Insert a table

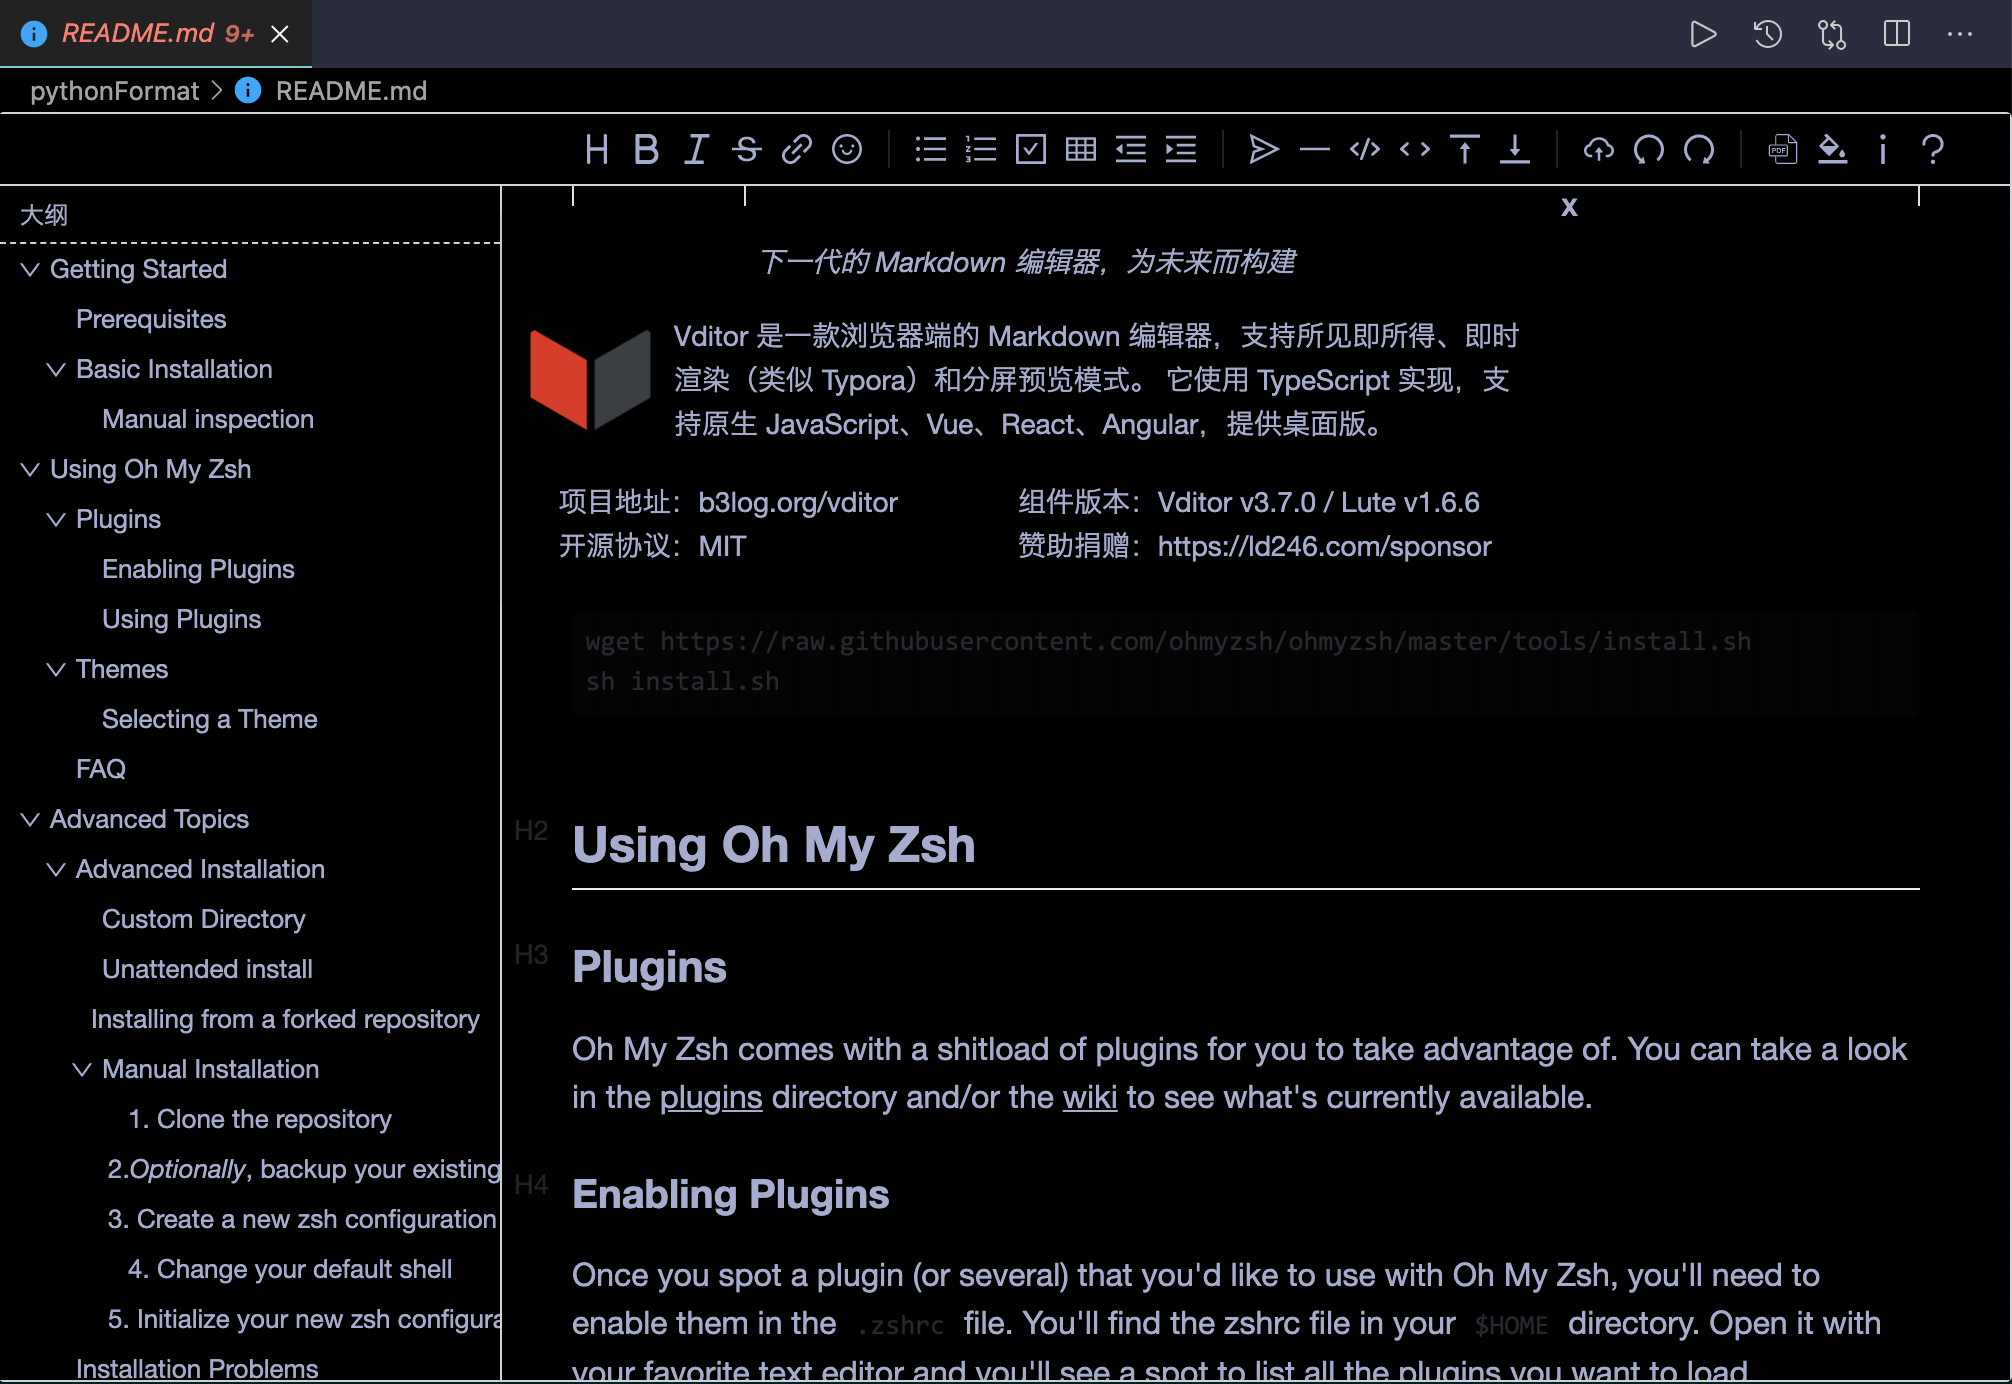pyautogui.click(x=1081, y=150)
